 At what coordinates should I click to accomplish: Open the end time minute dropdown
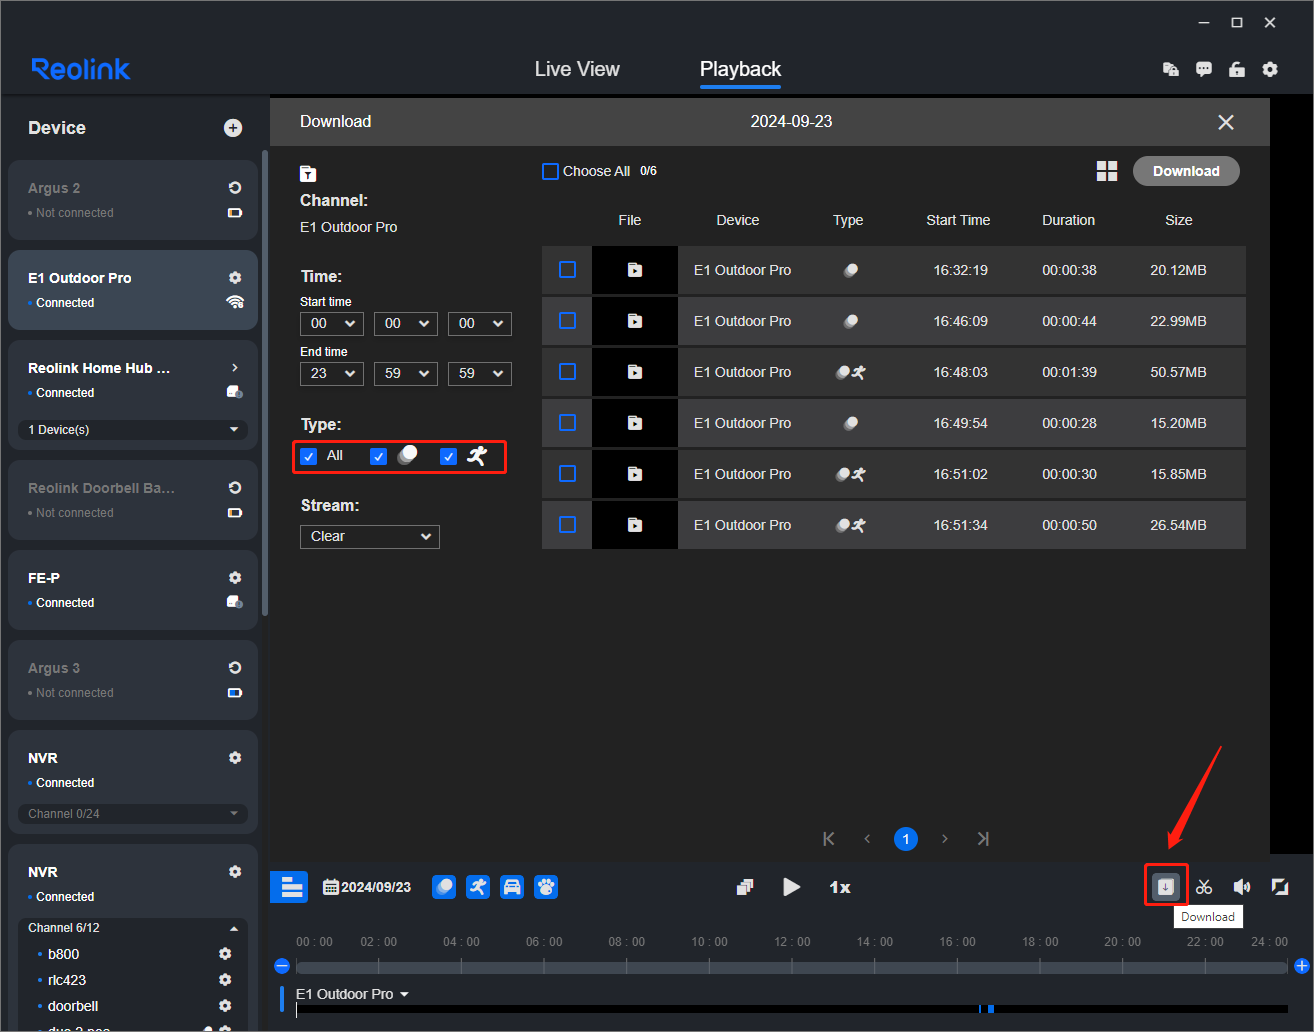pyautogui.click(x=406, y=373)
